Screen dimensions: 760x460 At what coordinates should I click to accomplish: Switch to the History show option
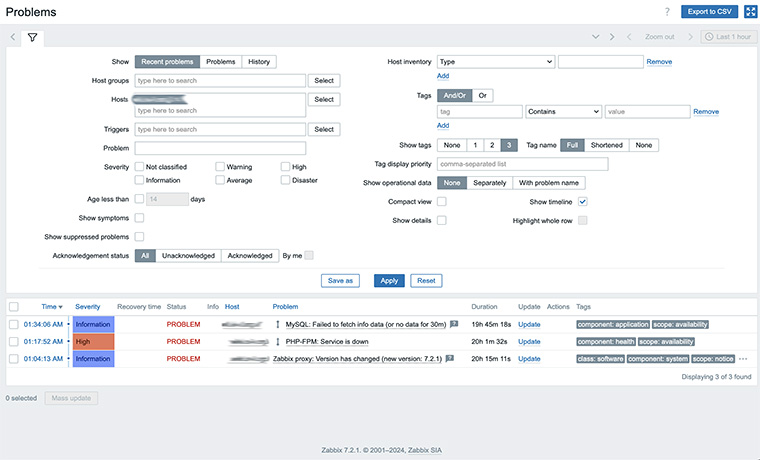click(x=259, y=62)
